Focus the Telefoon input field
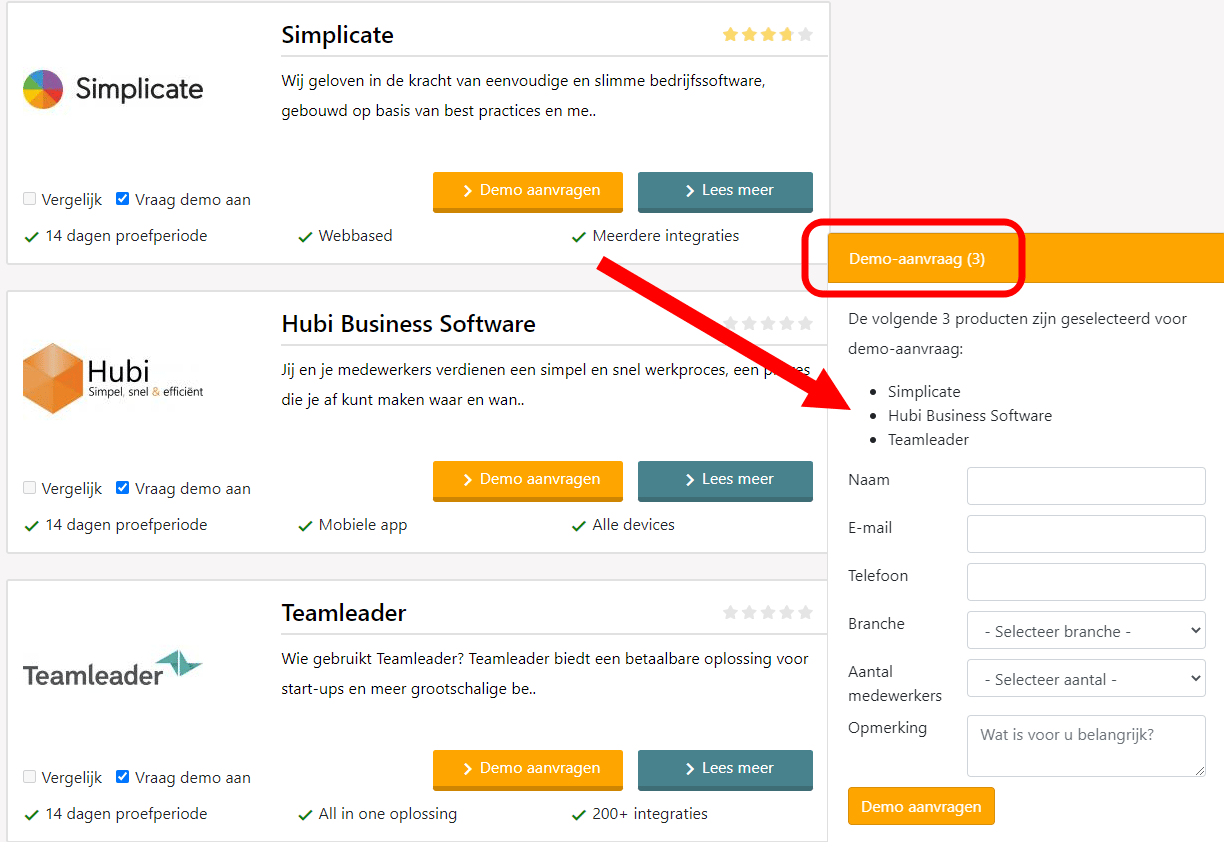The width and height of the screenshot is (1224, 842). click(x=1086, y=582)
